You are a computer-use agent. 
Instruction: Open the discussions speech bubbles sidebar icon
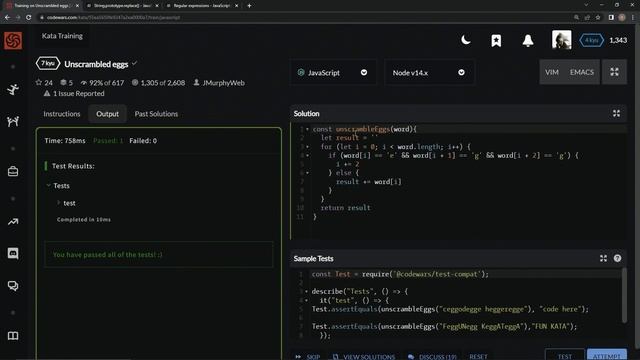coord(13,286)
